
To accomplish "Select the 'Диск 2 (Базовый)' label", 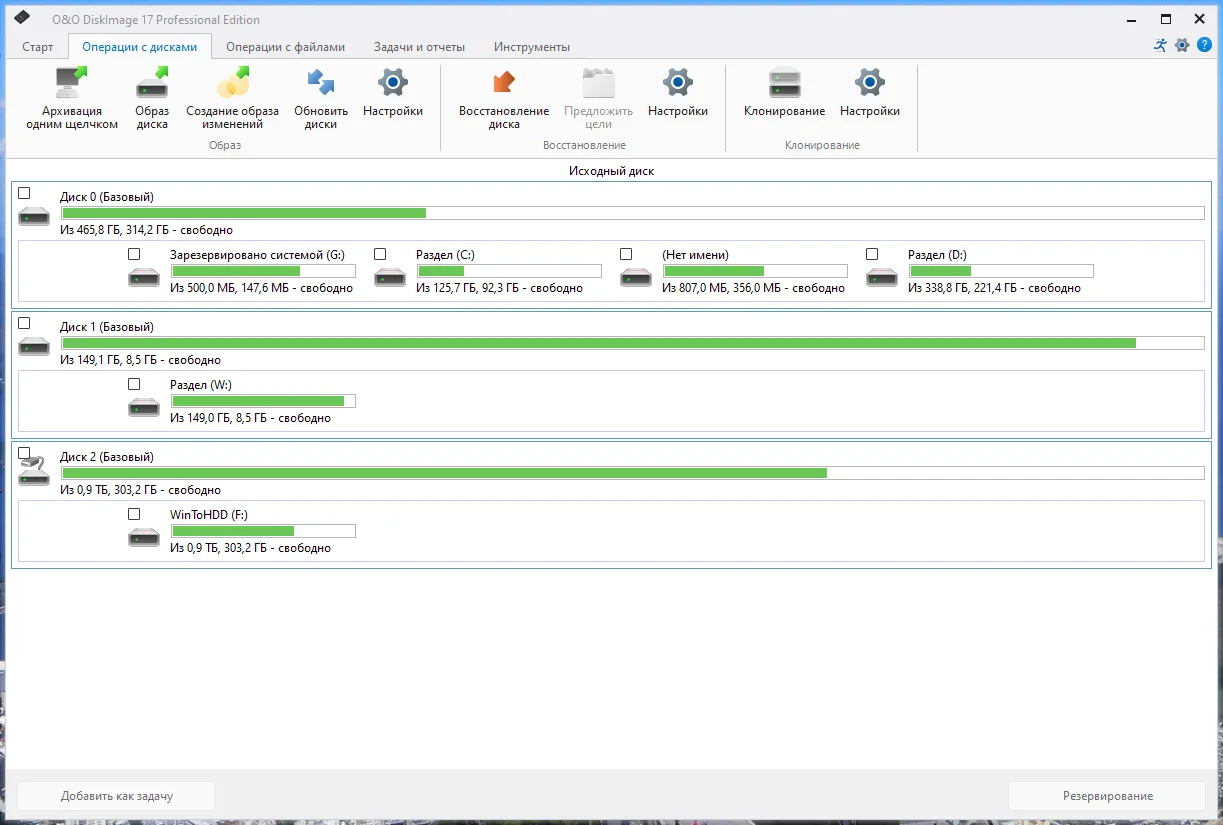I will (107, 457).
